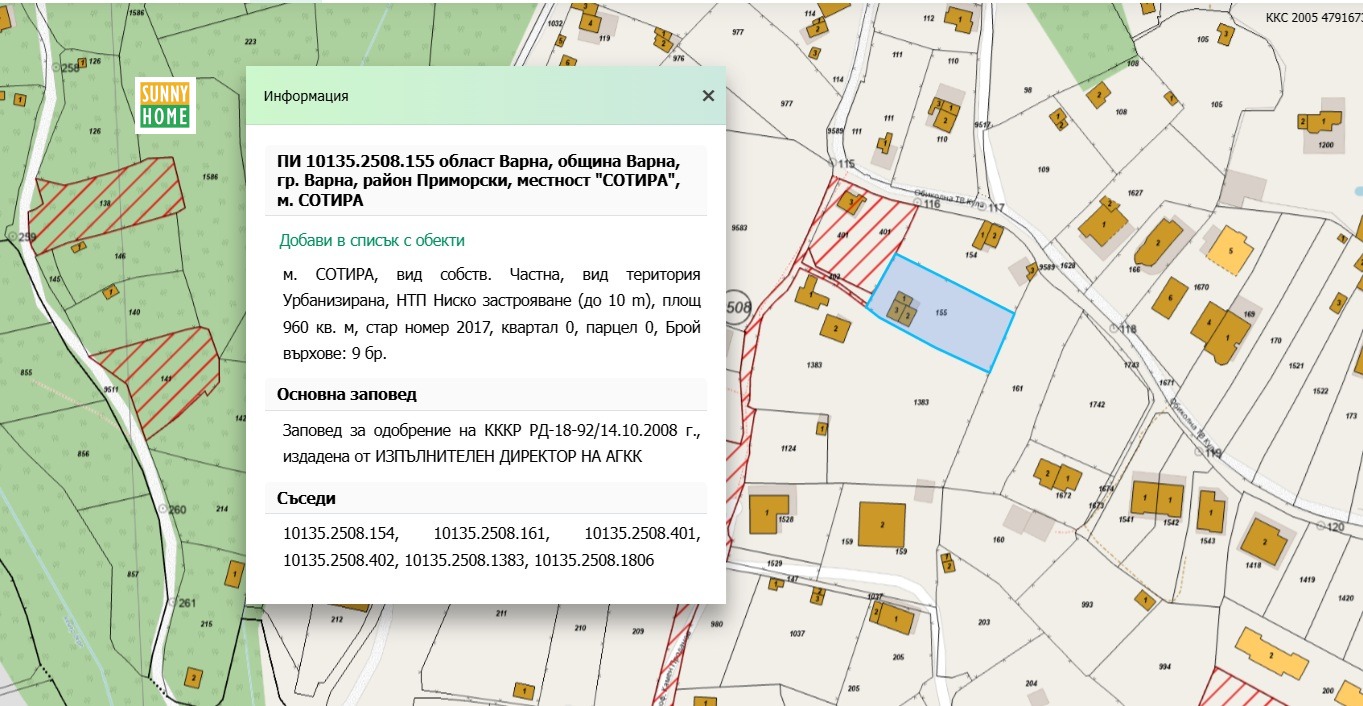This screenshot has width=1363, height=706.
Task: Select parcel 161 on the map
Action: pyautogui.click(x=1018, y=388)
